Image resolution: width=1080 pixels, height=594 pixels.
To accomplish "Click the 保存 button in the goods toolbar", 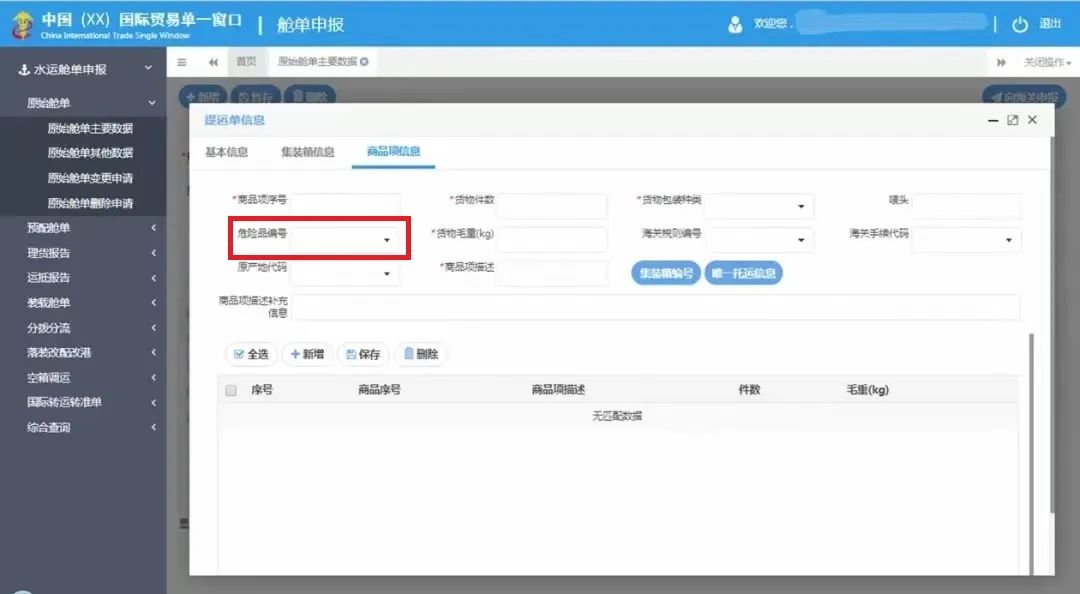I will (x=363, y=354).
